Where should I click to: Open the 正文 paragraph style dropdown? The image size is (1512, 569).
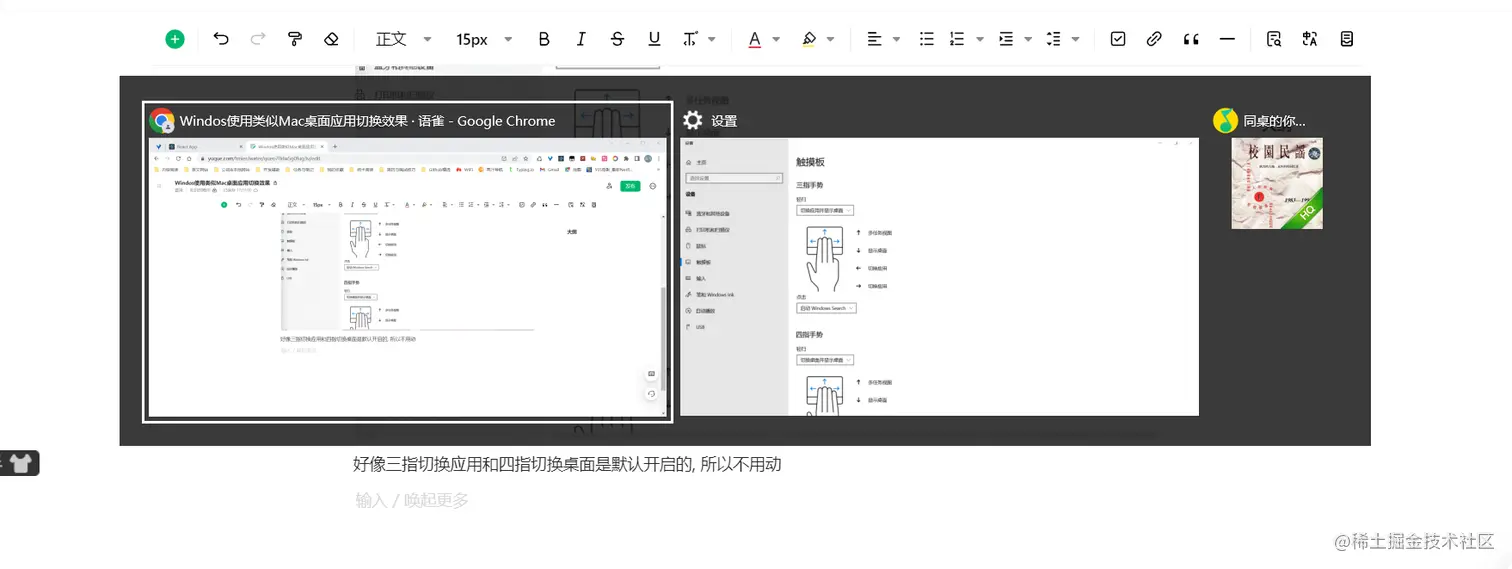coord(403,39)
